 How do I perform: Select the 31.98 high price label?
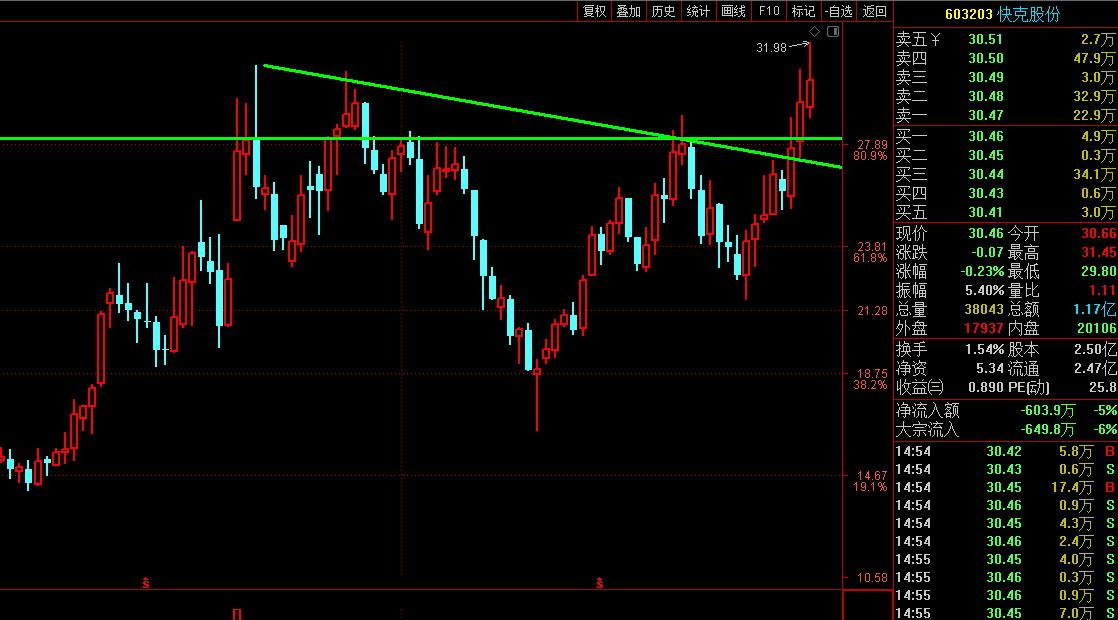click(x=771, y=48)
